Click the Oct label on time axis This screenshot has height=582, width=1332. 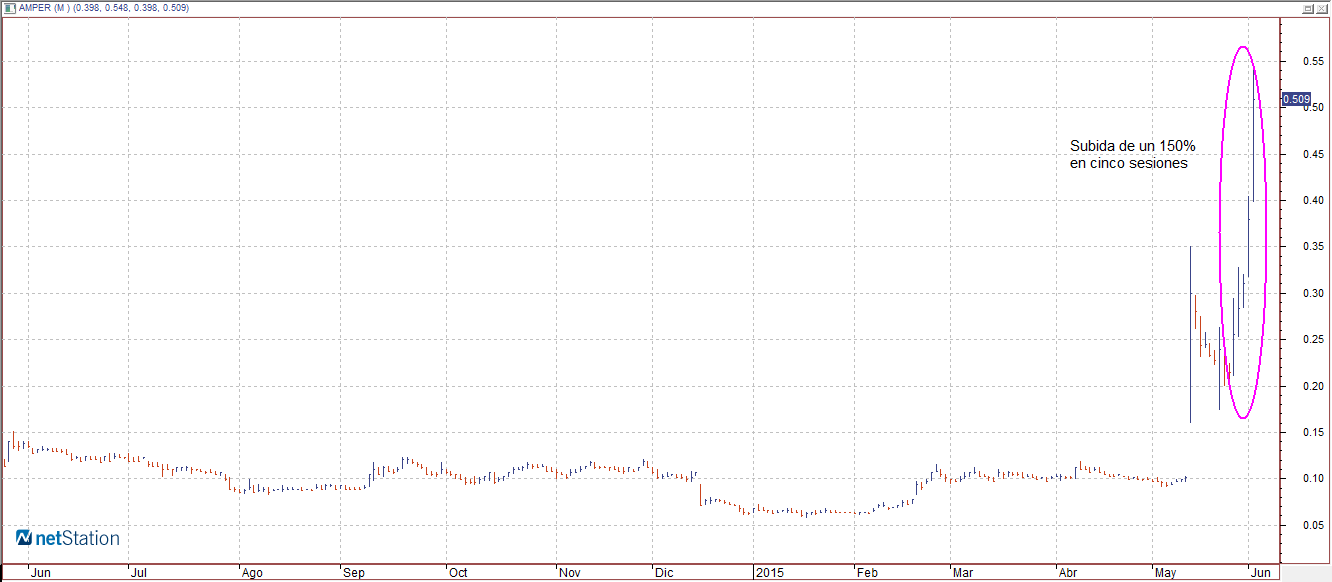click(x=458, y=573)
